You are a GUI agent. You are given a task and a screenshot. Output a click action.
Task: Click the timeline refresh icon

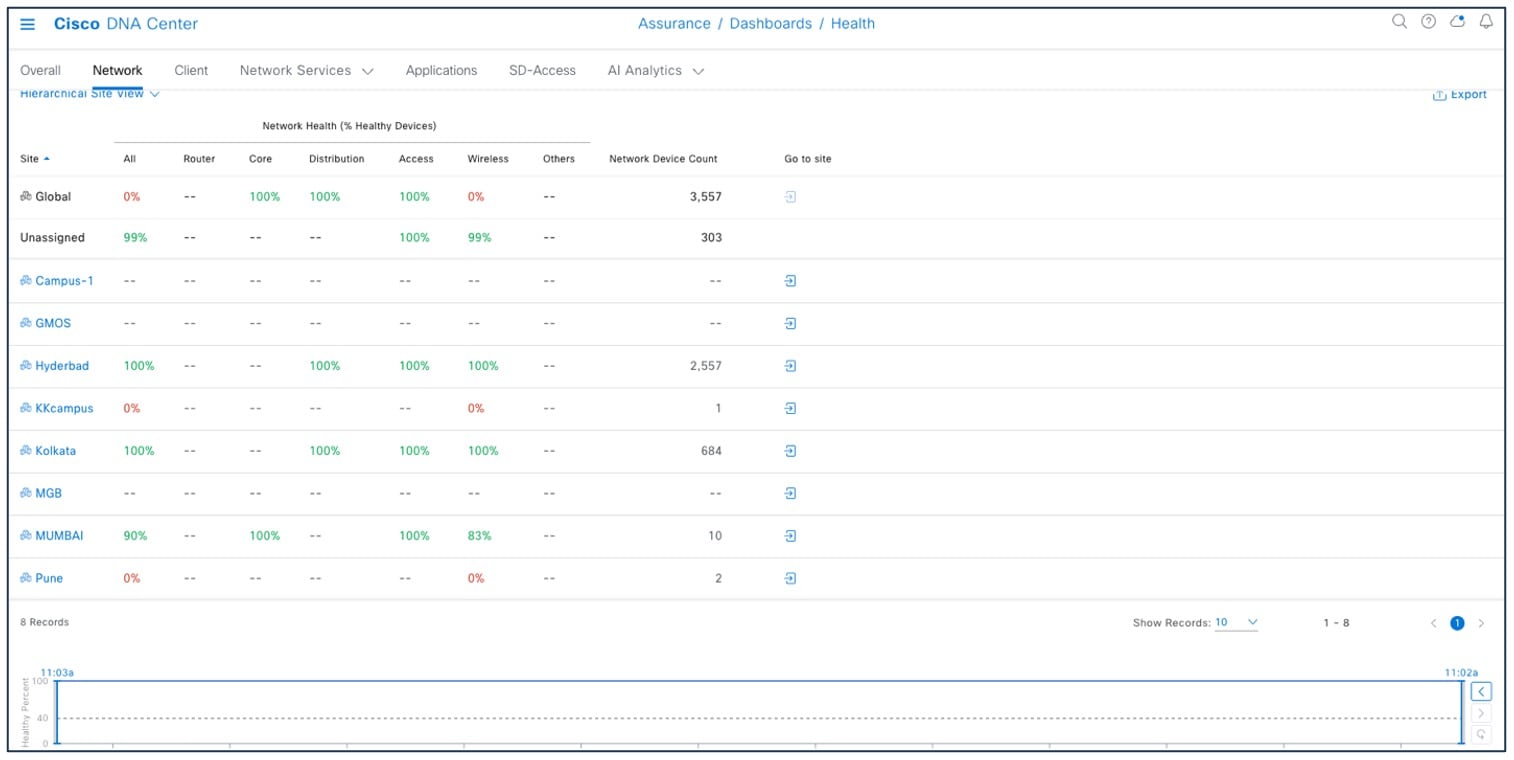click(1482, 735)
